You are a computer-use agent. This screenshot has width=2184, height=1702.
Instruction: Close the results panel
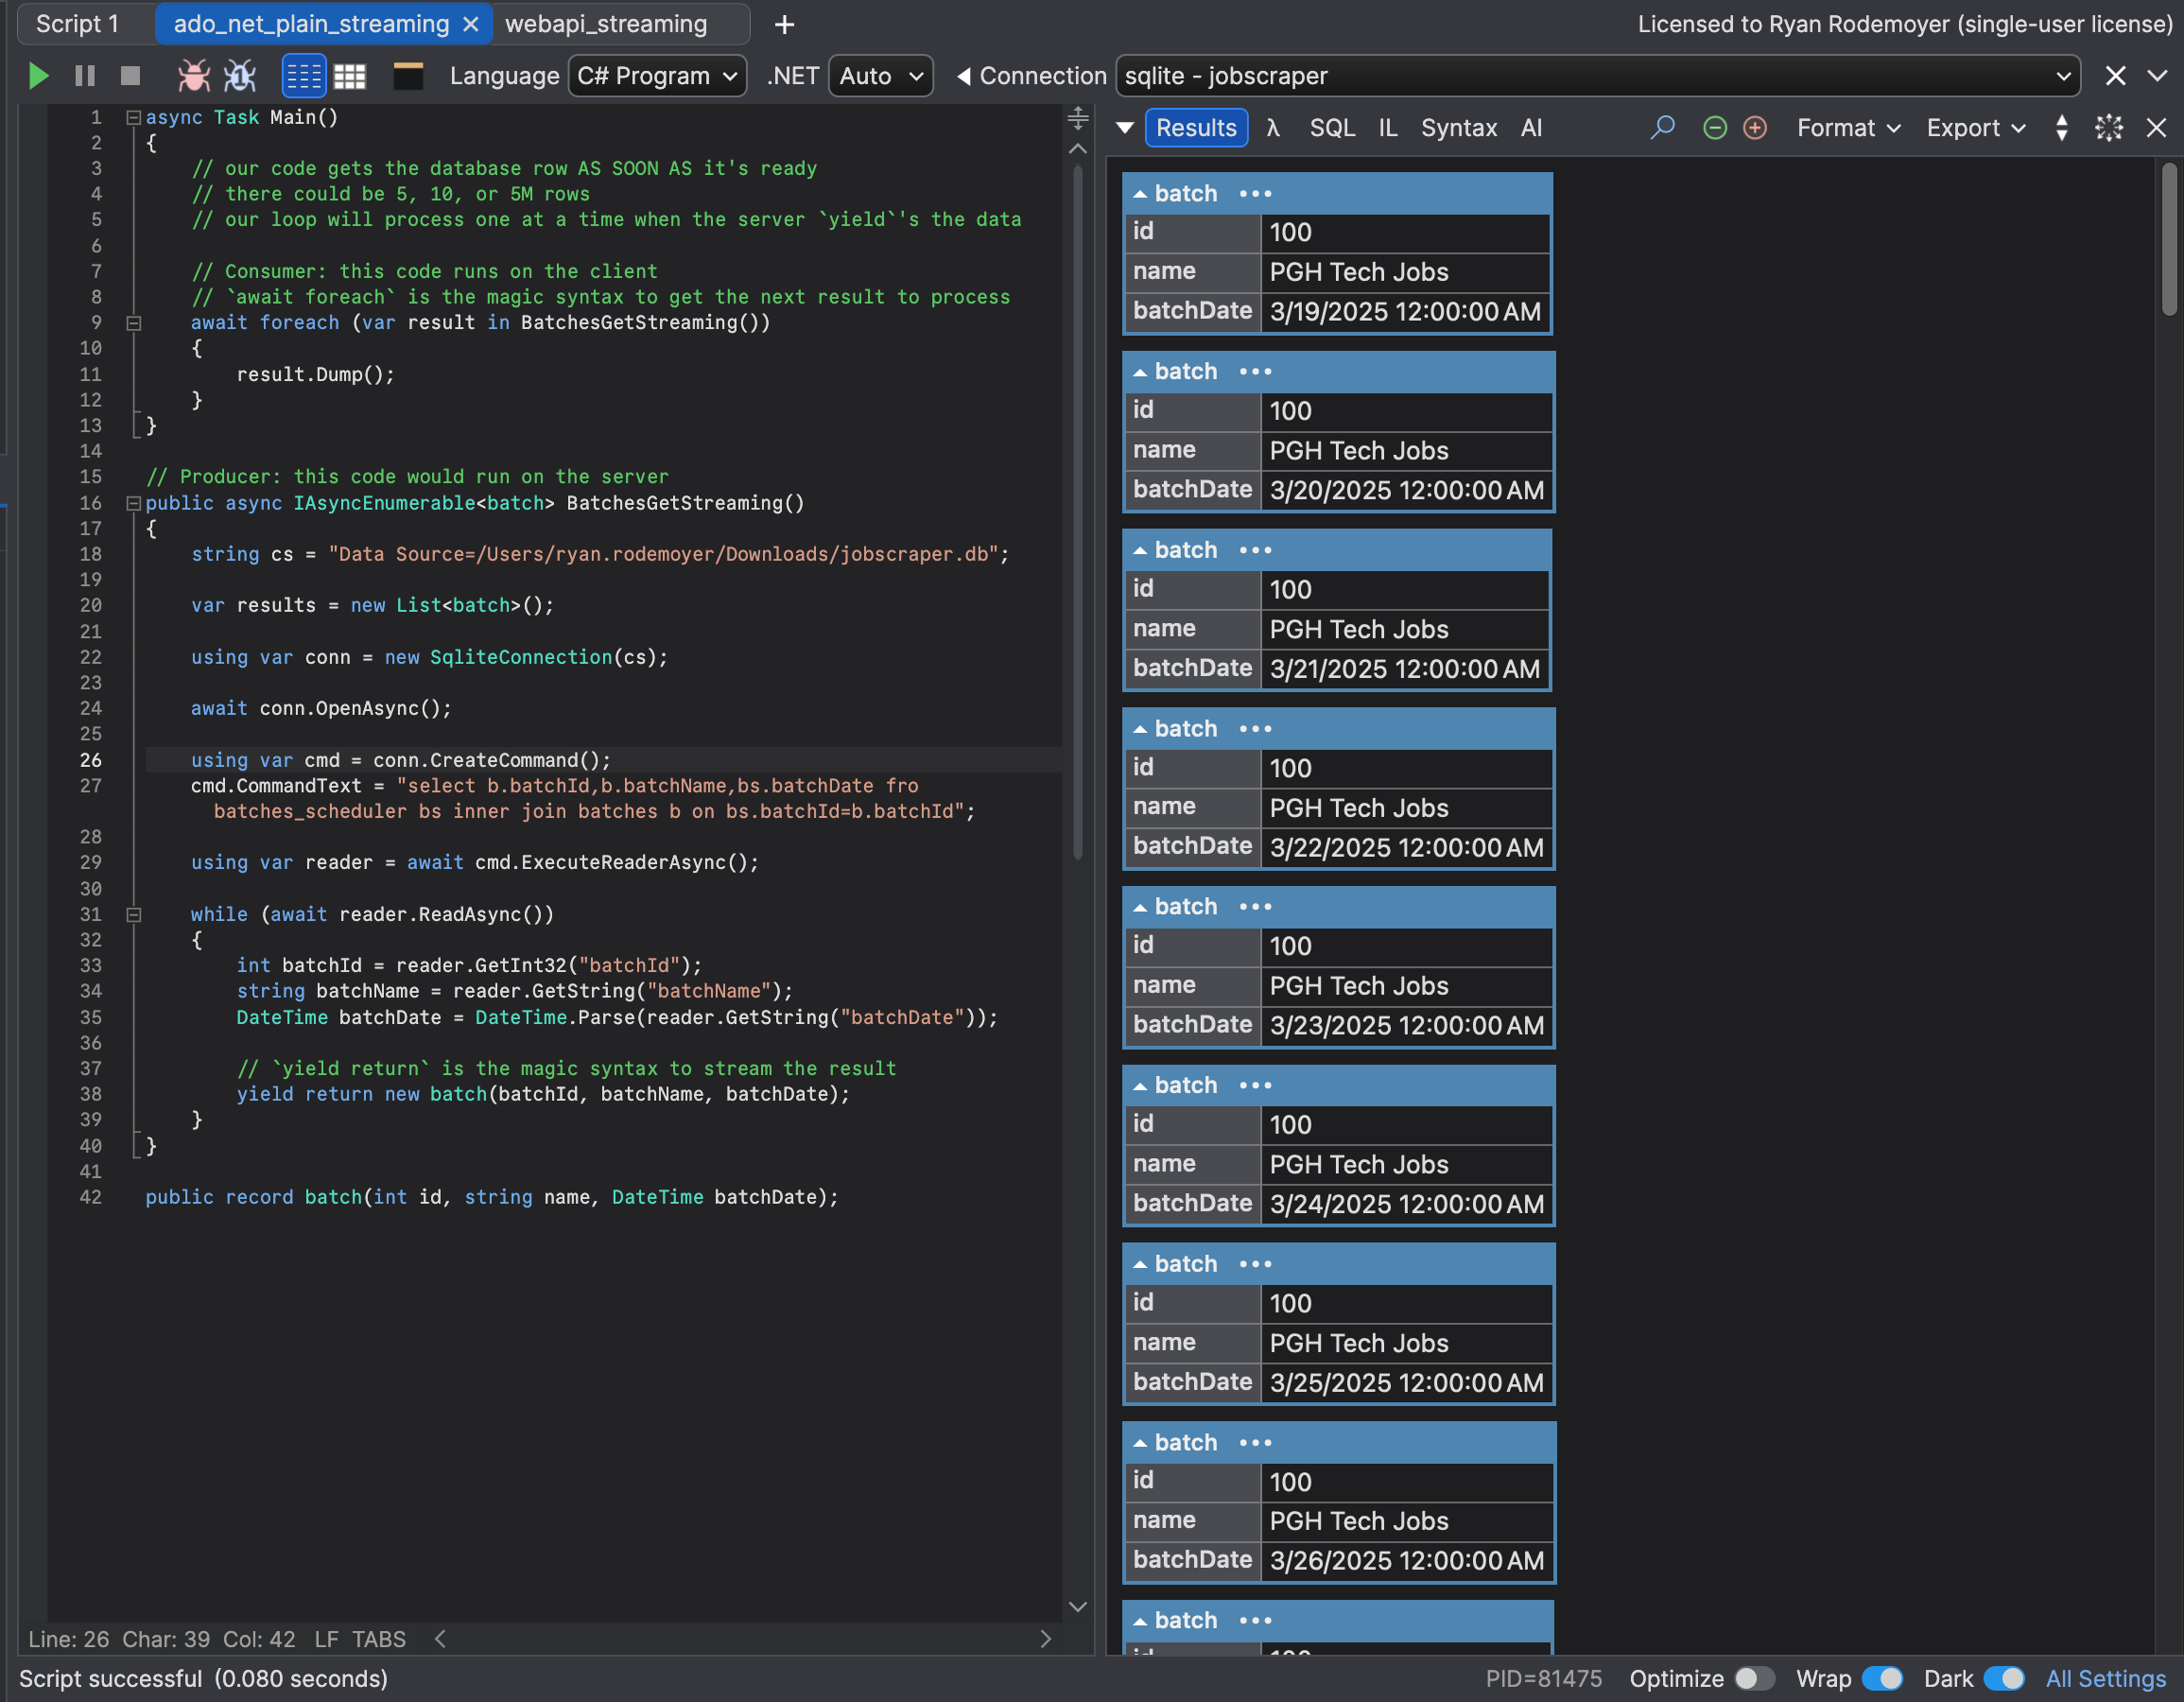click(x=2156, y=128)
